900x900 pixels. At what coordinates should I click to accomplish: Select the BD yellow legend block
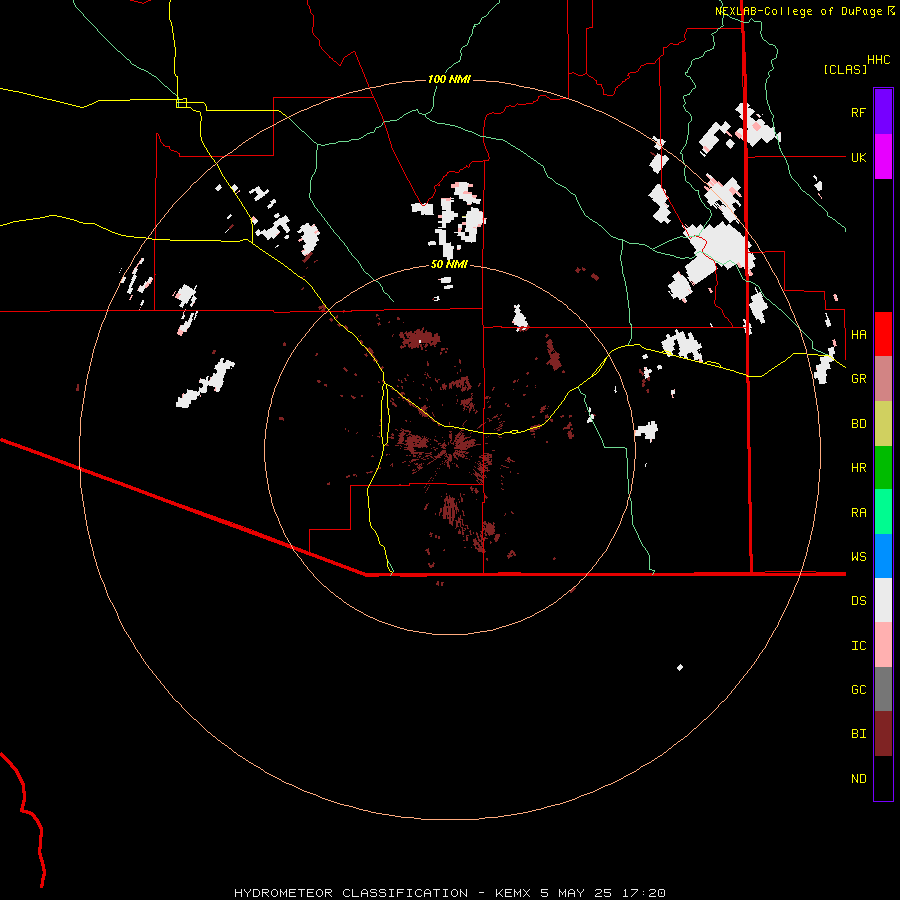click(x=883, y=423)
